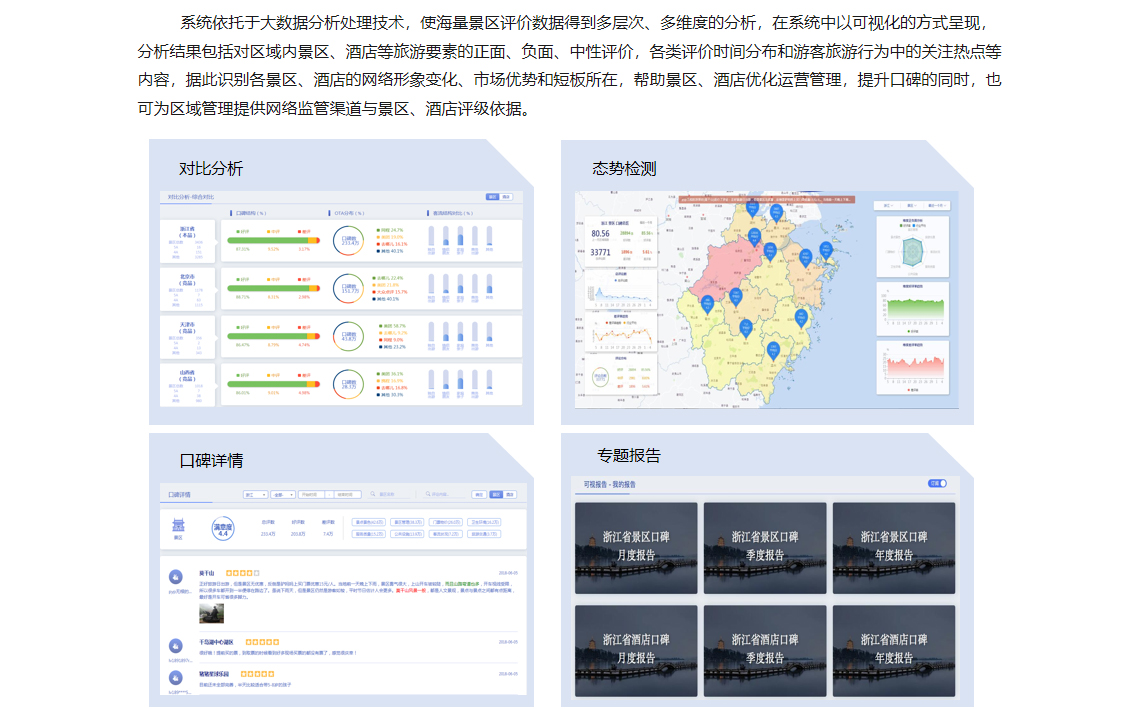Image resolution: width=1135 pixels, height=709 pixels.
Task: Open 浙江省景区口碑 月度报告 thumbnail
Action: click(x=636, y=547)
